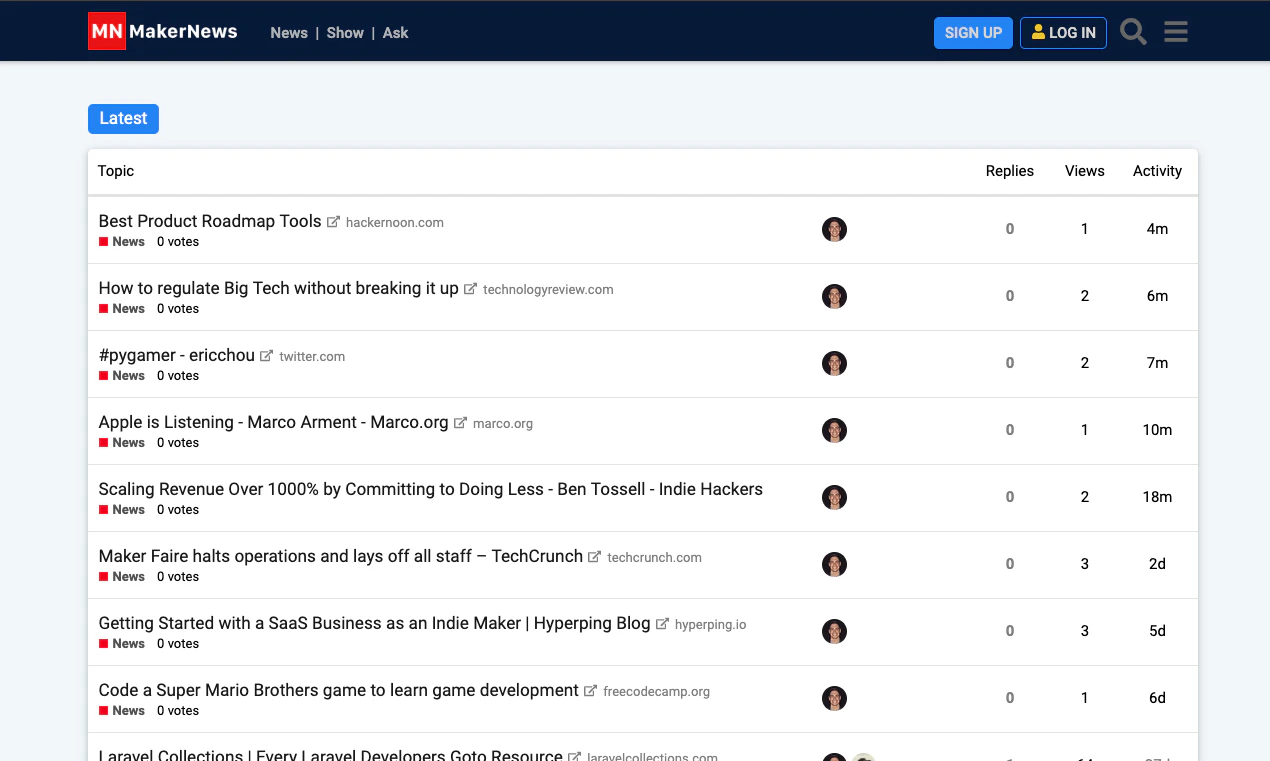
Task: Open topic Best Product Roadmap Tools
Action: tap(210, 221)
